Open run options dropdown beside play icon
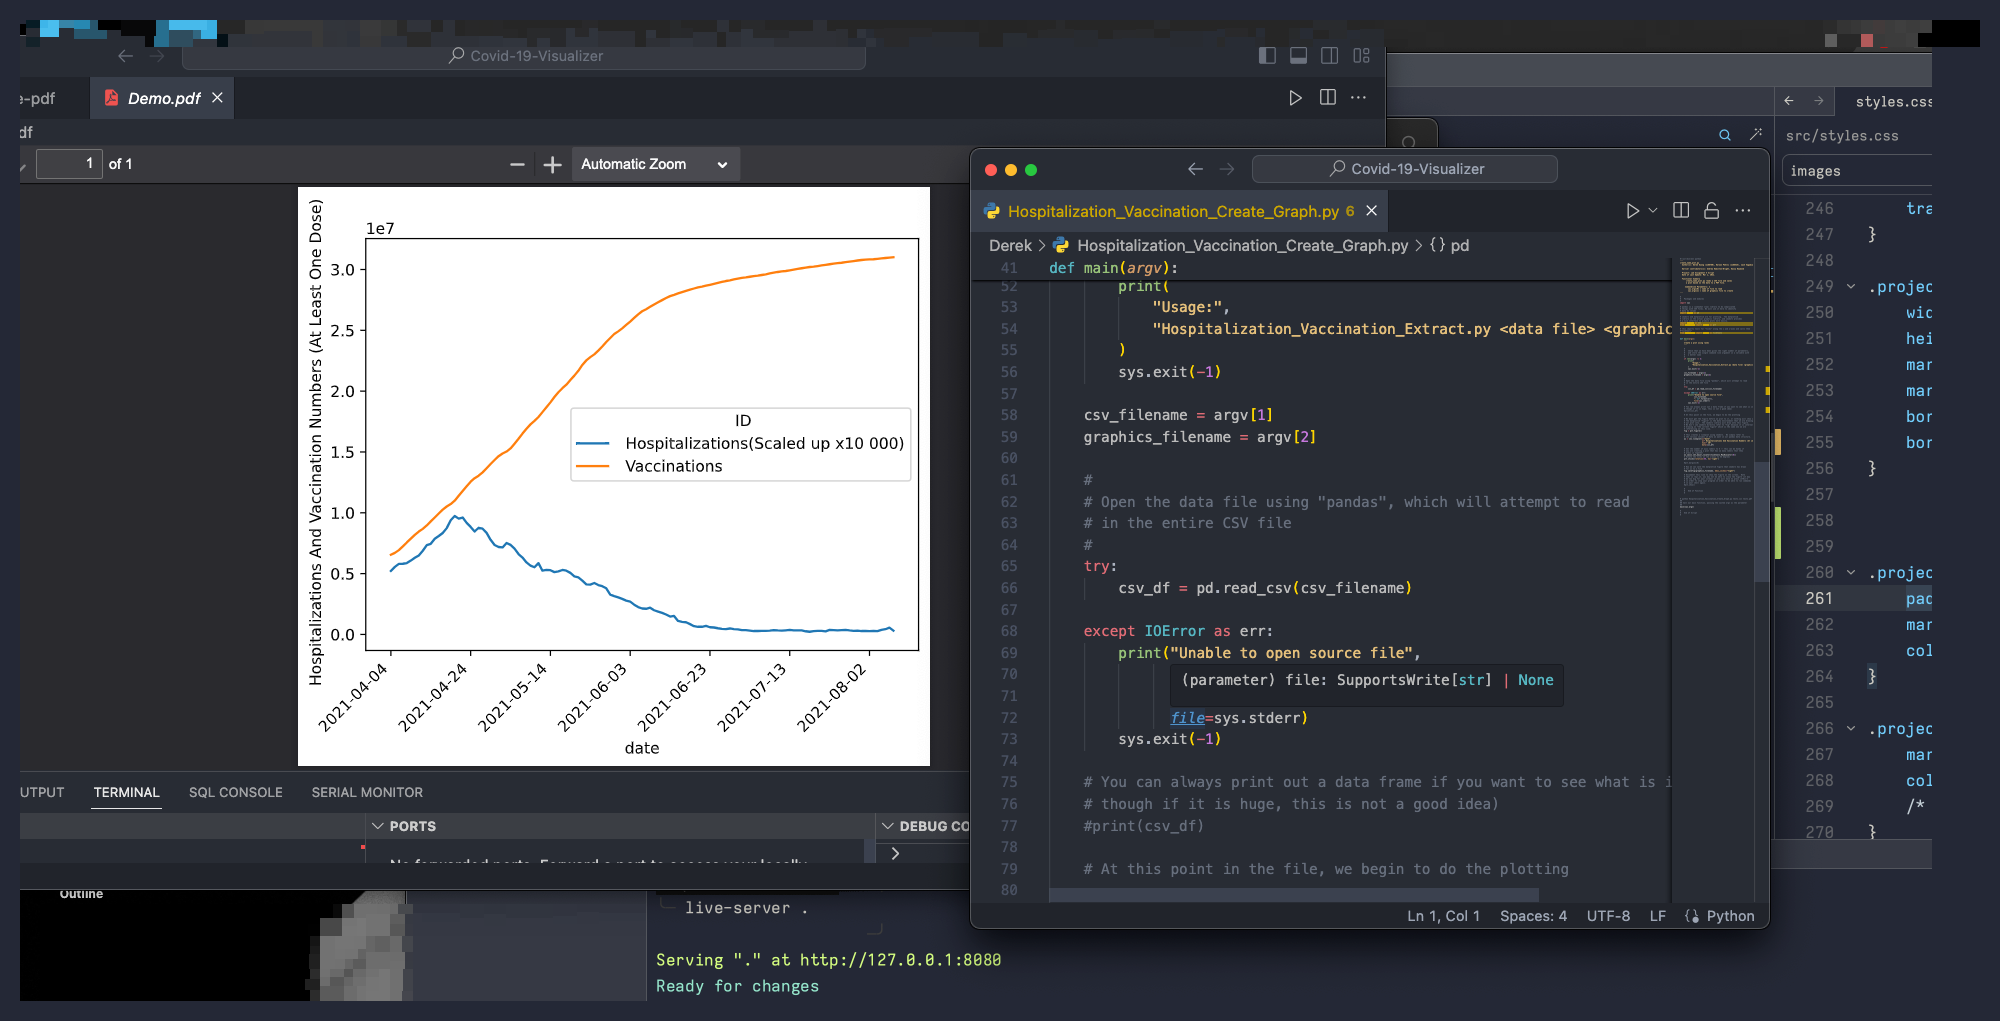The height and width of the screenshot is (1021, 2000). [x=1653, y=211]
